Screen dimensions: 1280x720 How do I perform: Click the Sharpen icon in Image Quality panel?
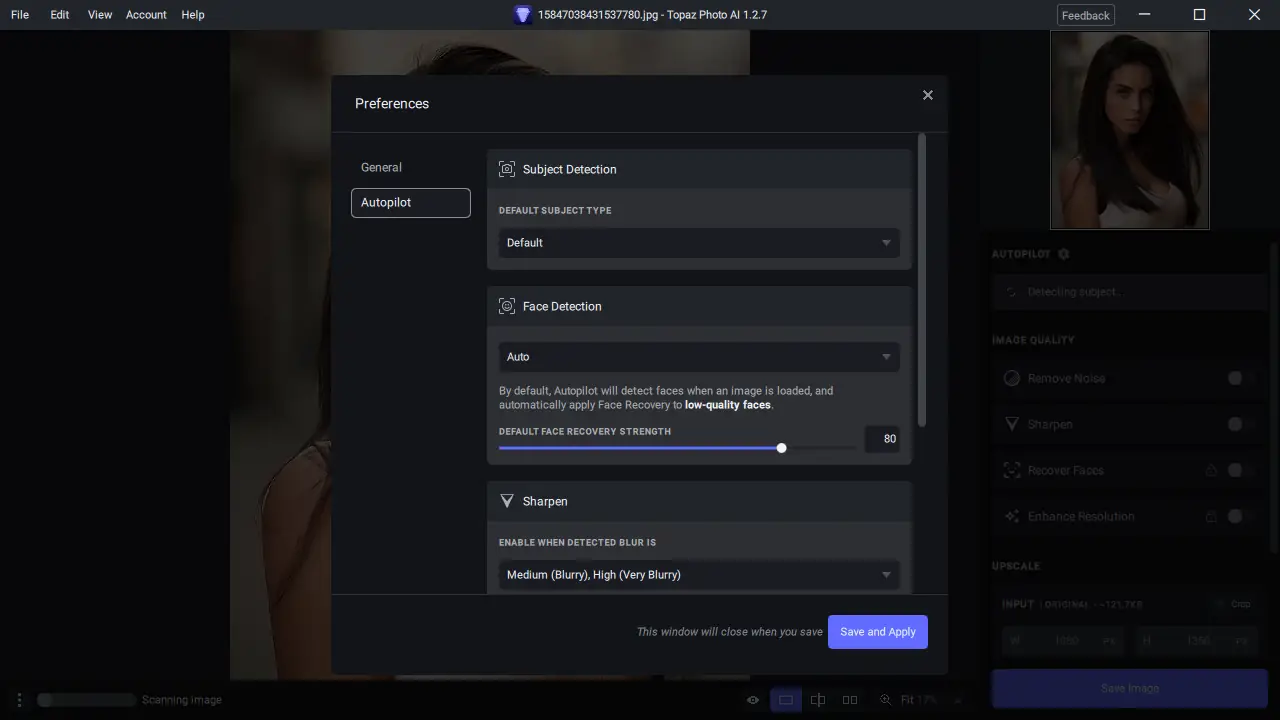(1011, 424)
